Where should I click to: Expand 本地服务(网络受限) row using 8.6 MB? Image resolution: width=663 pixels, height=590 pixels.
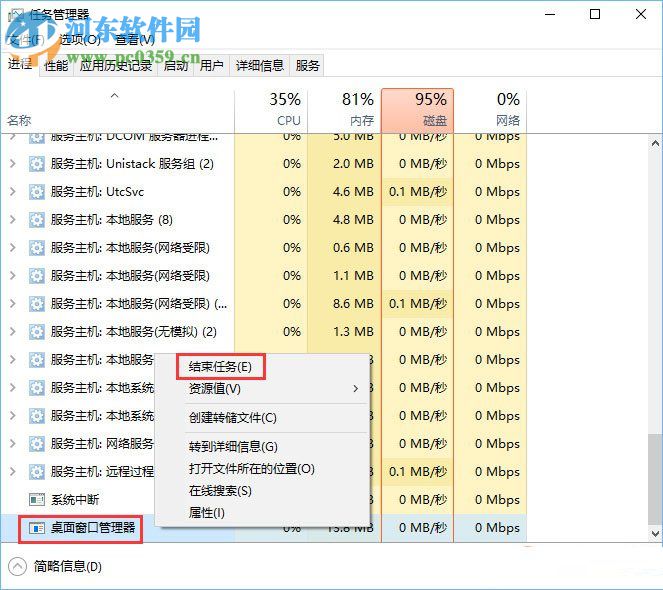(x=13, y=304)
